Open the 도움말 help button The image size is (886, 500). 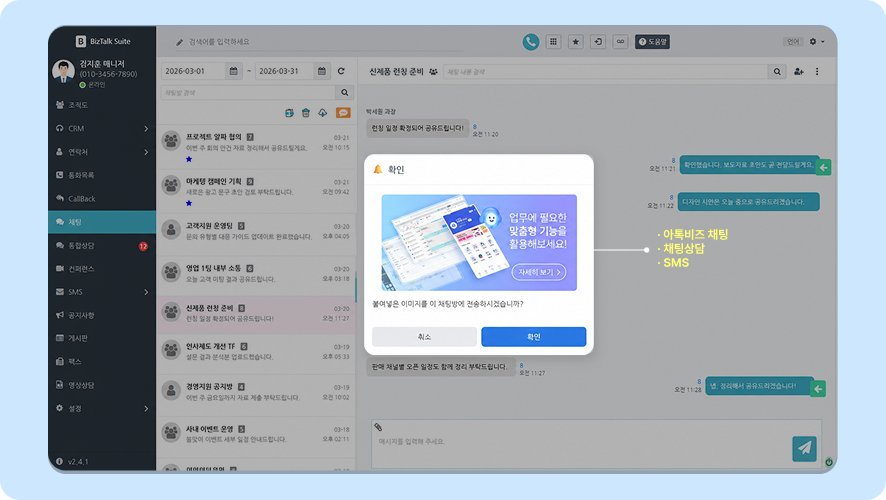[652, 42]
